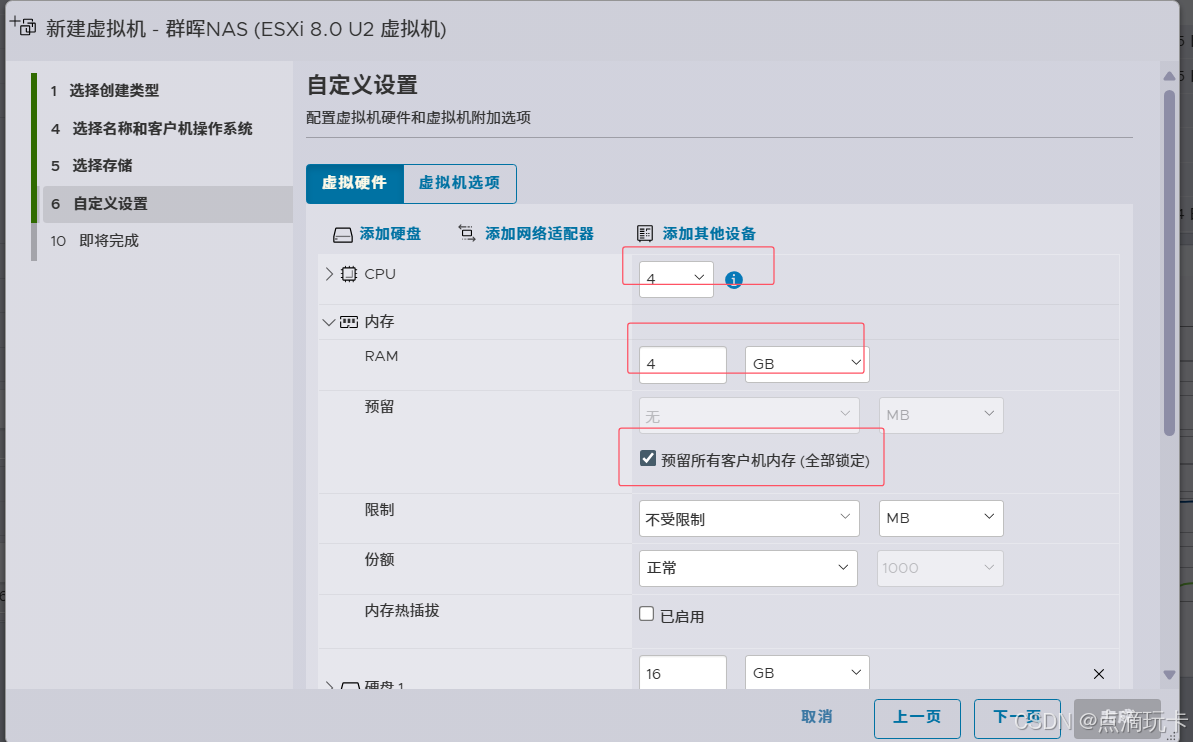Click the scrollbar down arrow

[x=1169, y=675]
